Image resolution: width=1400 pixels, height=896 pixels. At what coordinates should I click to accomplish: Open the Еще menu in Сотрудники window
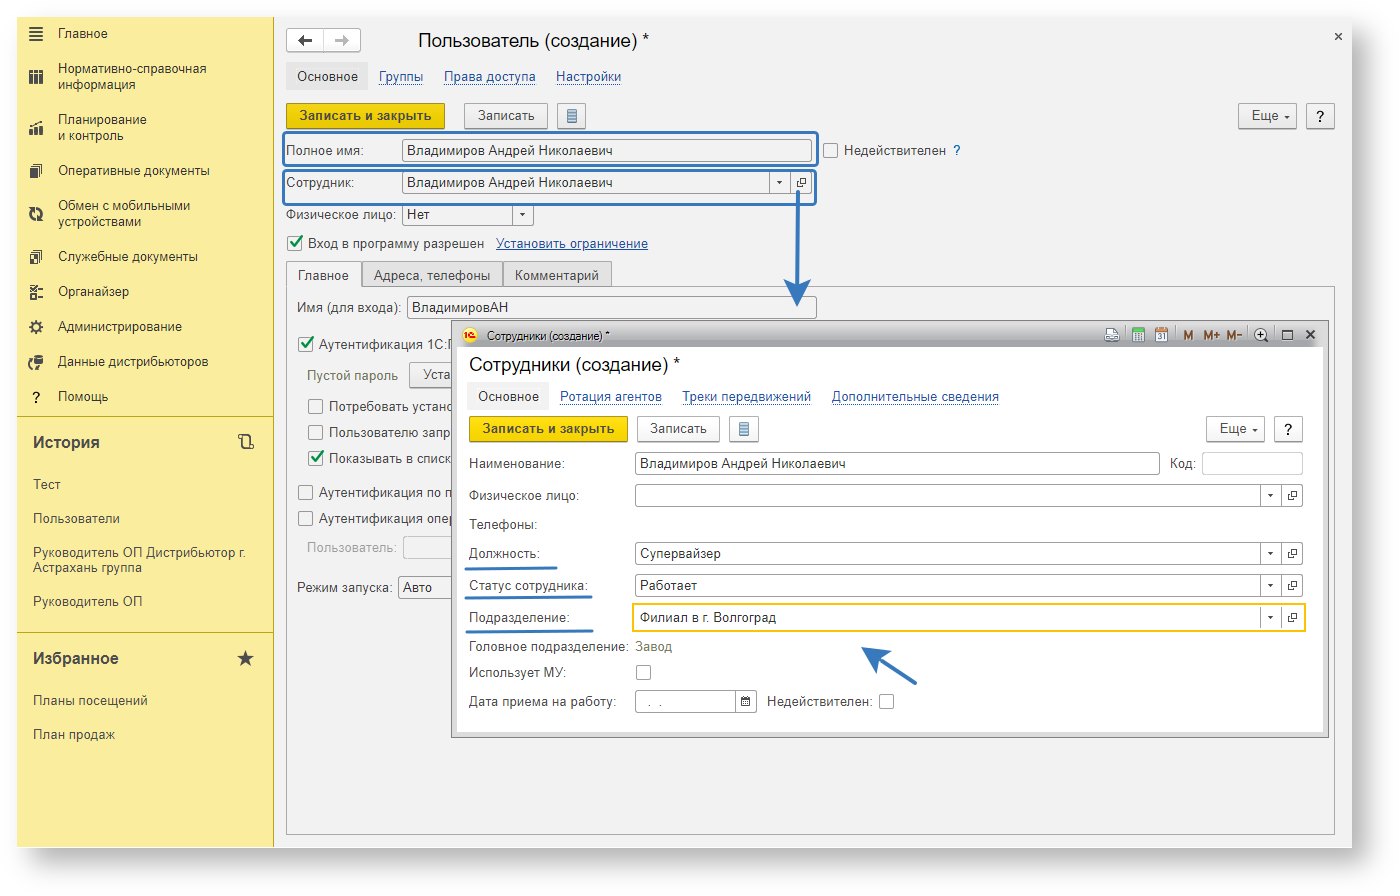(x=1235, y=429)
